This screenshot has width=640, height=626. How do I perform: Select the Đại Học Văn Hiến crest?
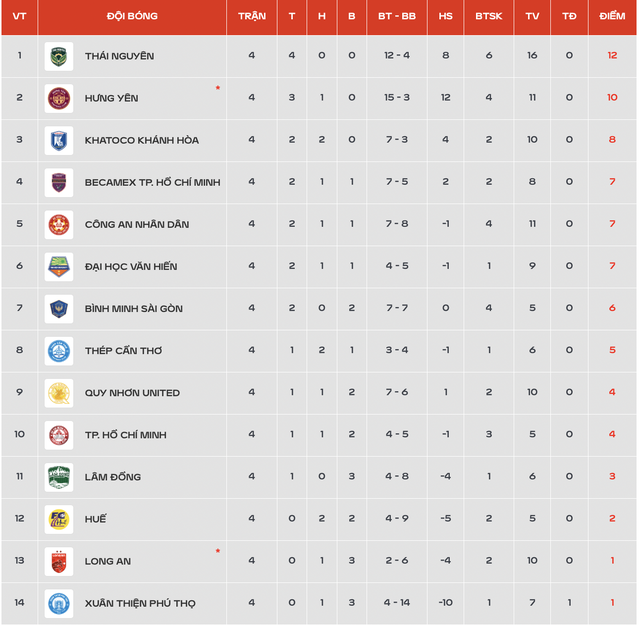[59, 266]
